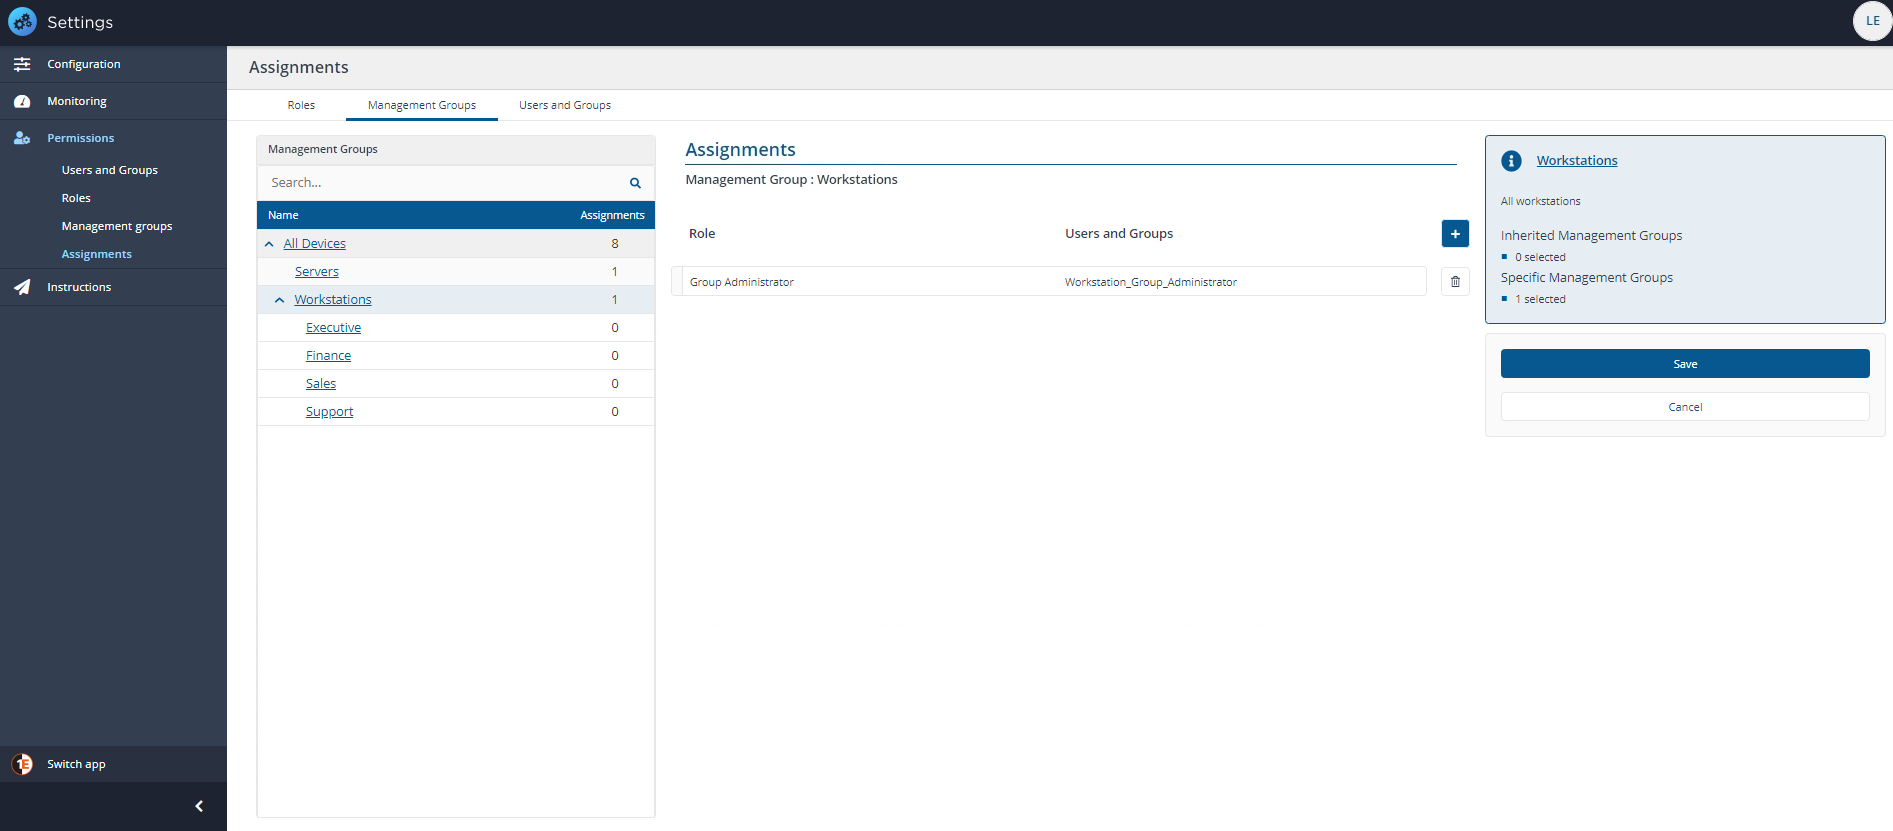The width and height of the screenshot is (1893, 831).
Task: Open the Workstations tree link
Action: pyautogui.click(x=333, y=300)
